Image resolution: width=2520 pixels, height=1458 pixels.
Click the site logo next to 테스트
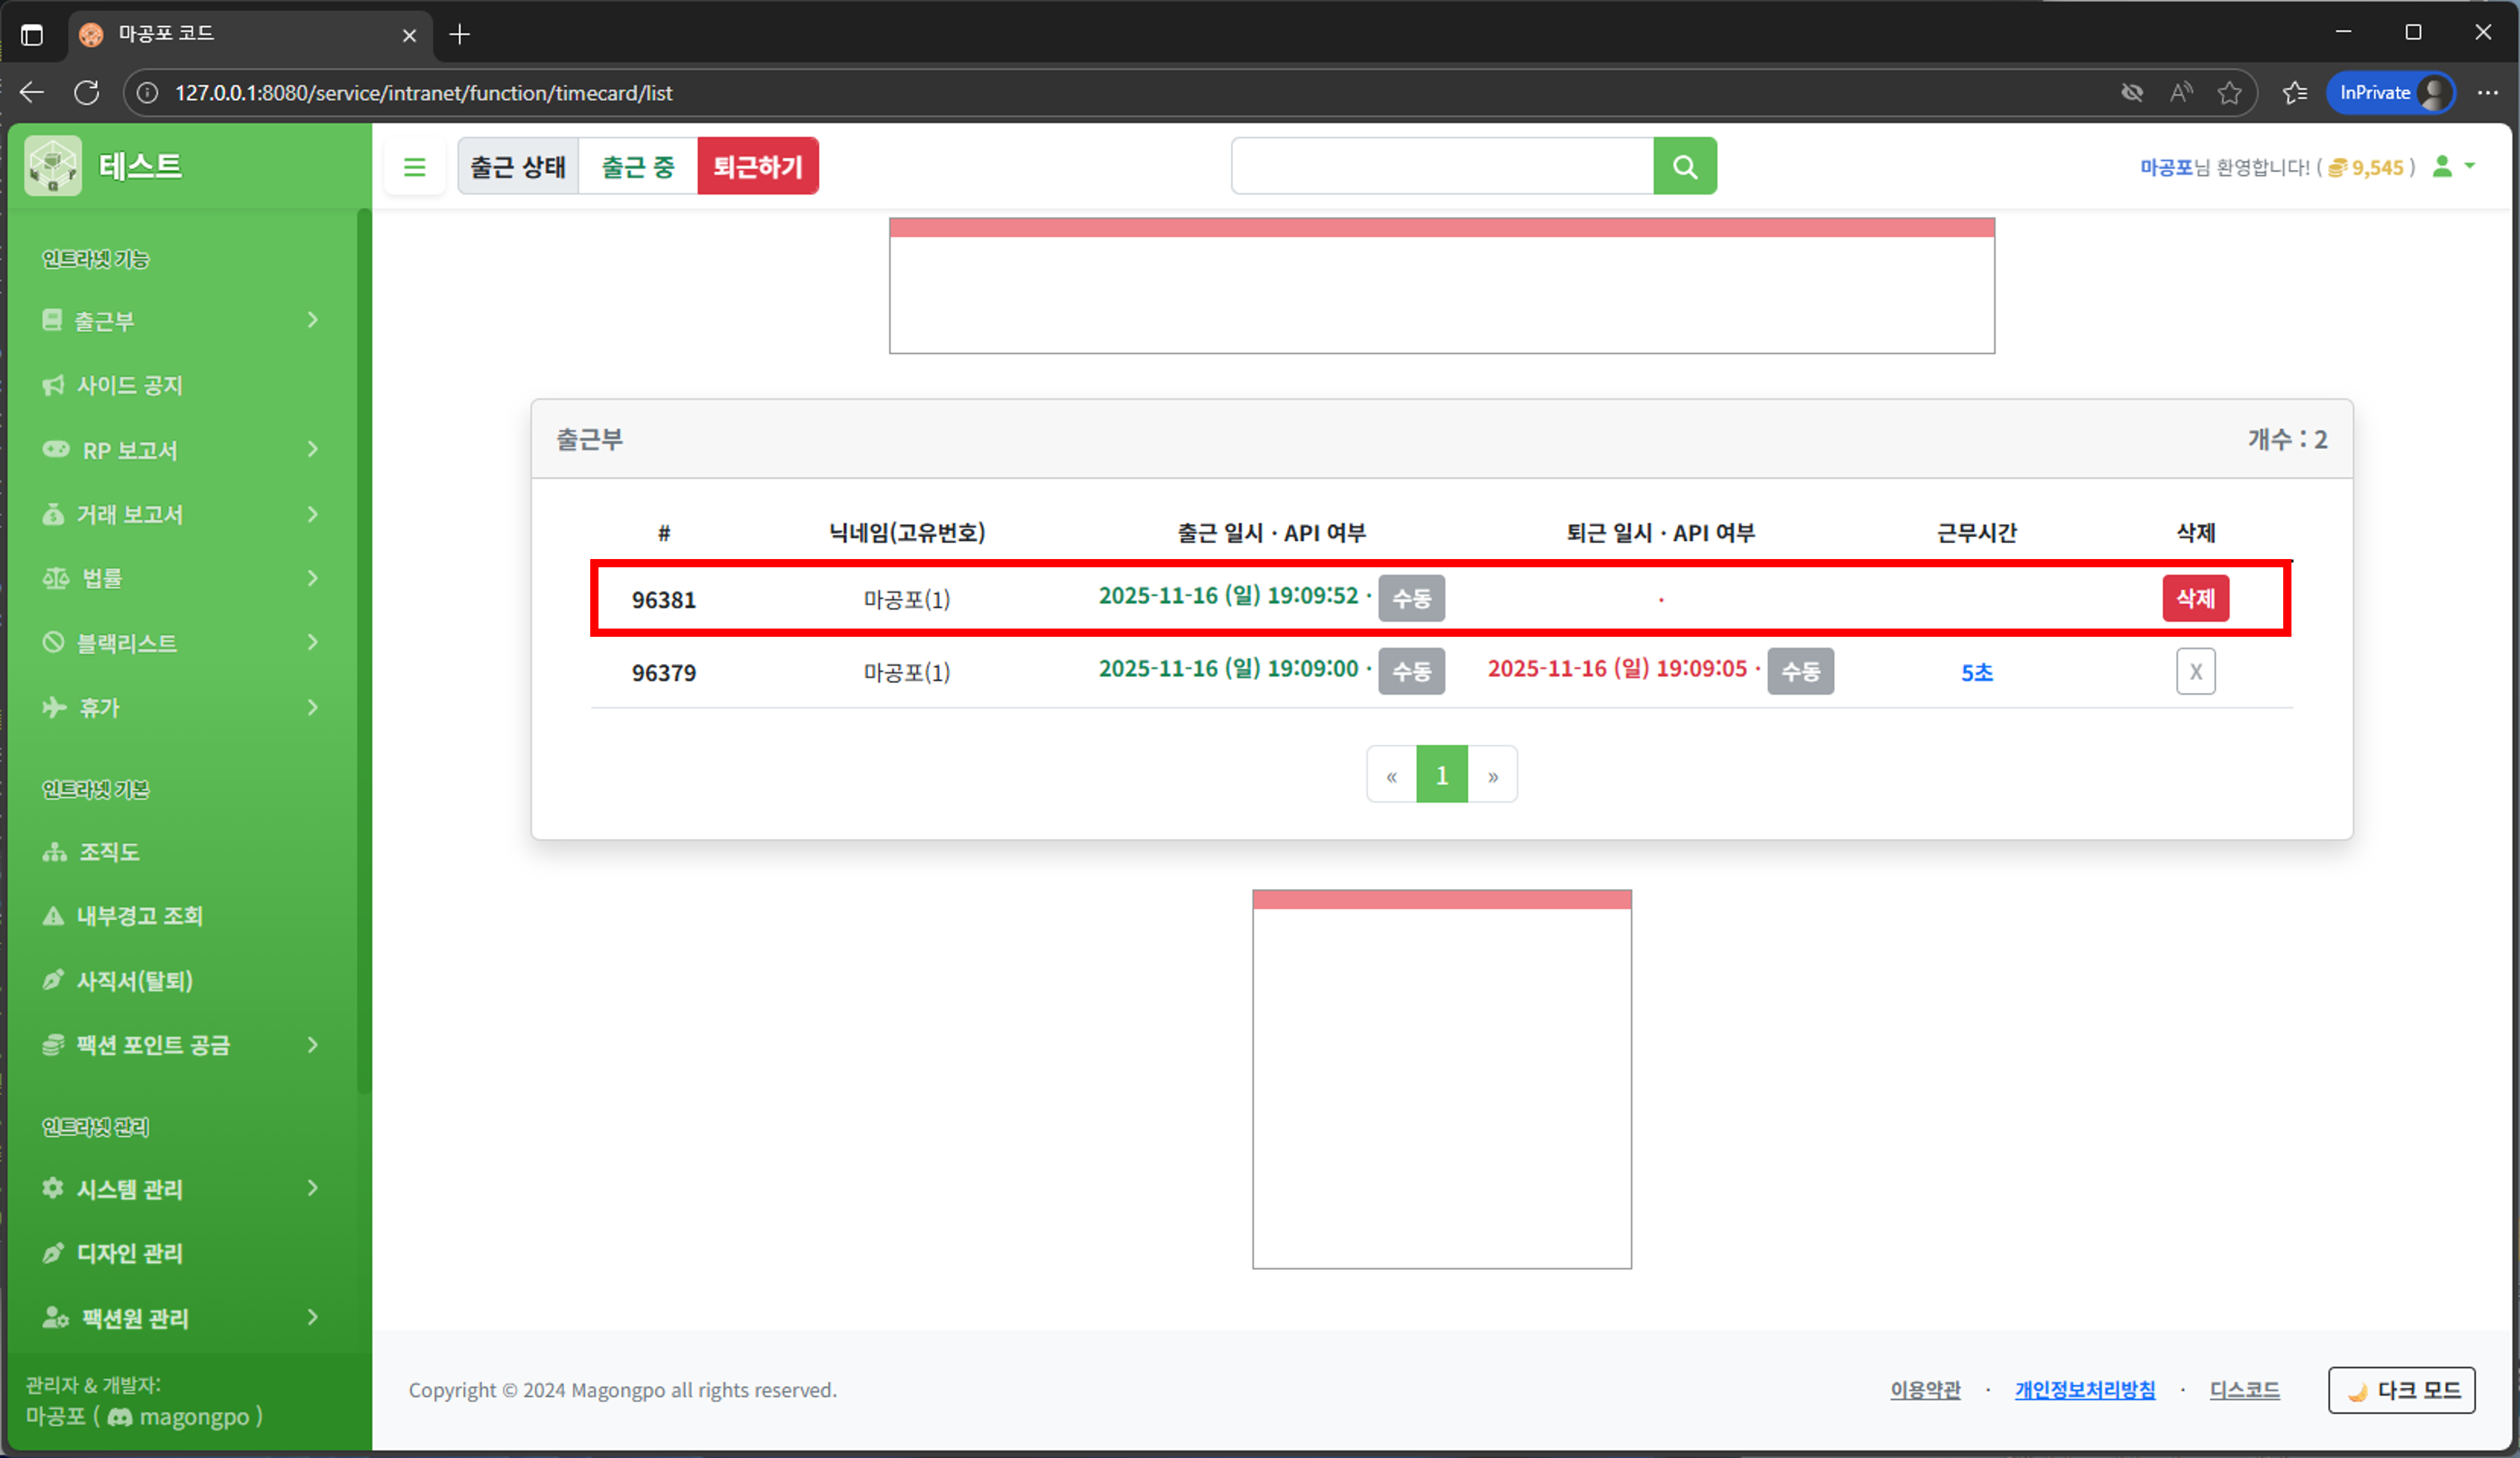53,165
